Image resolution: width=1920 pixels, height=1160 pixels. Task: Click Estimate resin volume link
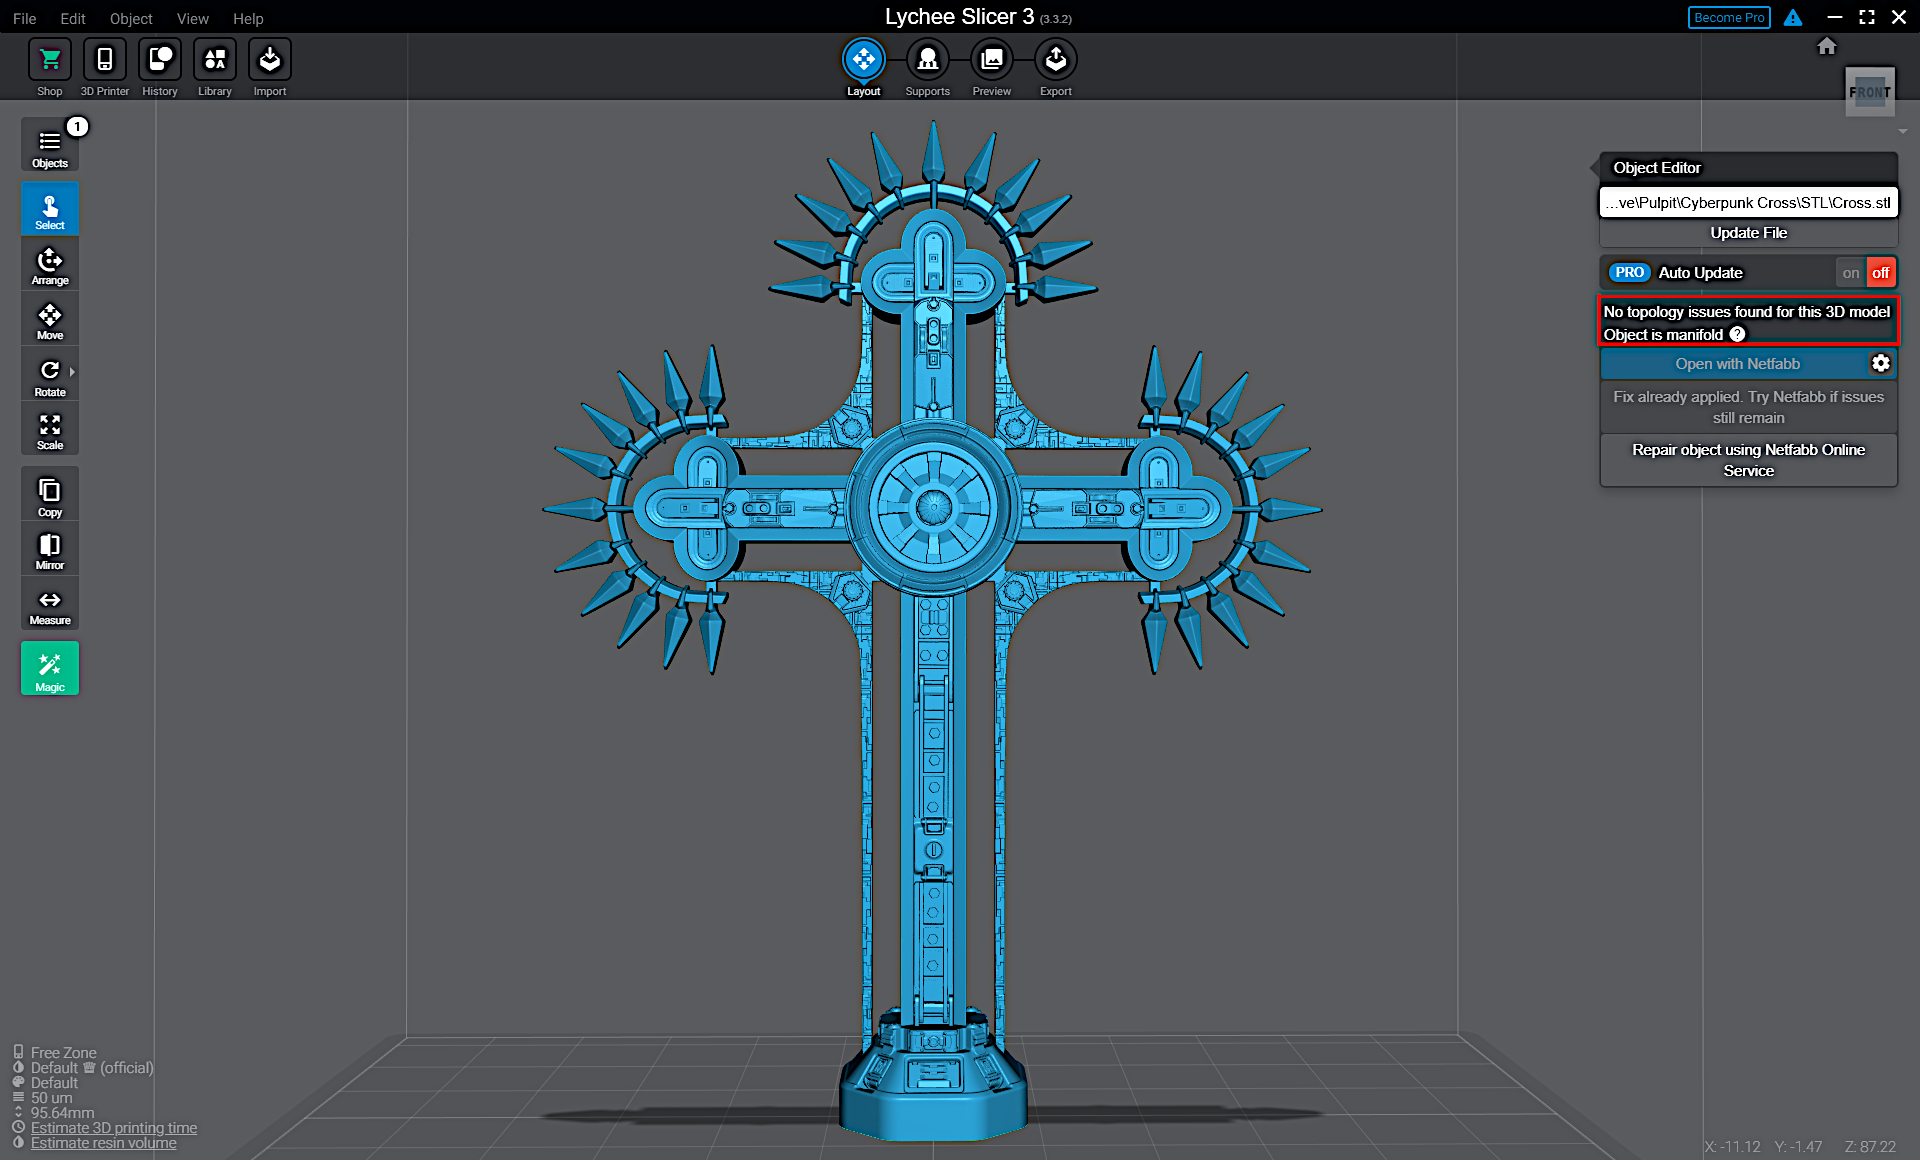(x=103, y=1142)
